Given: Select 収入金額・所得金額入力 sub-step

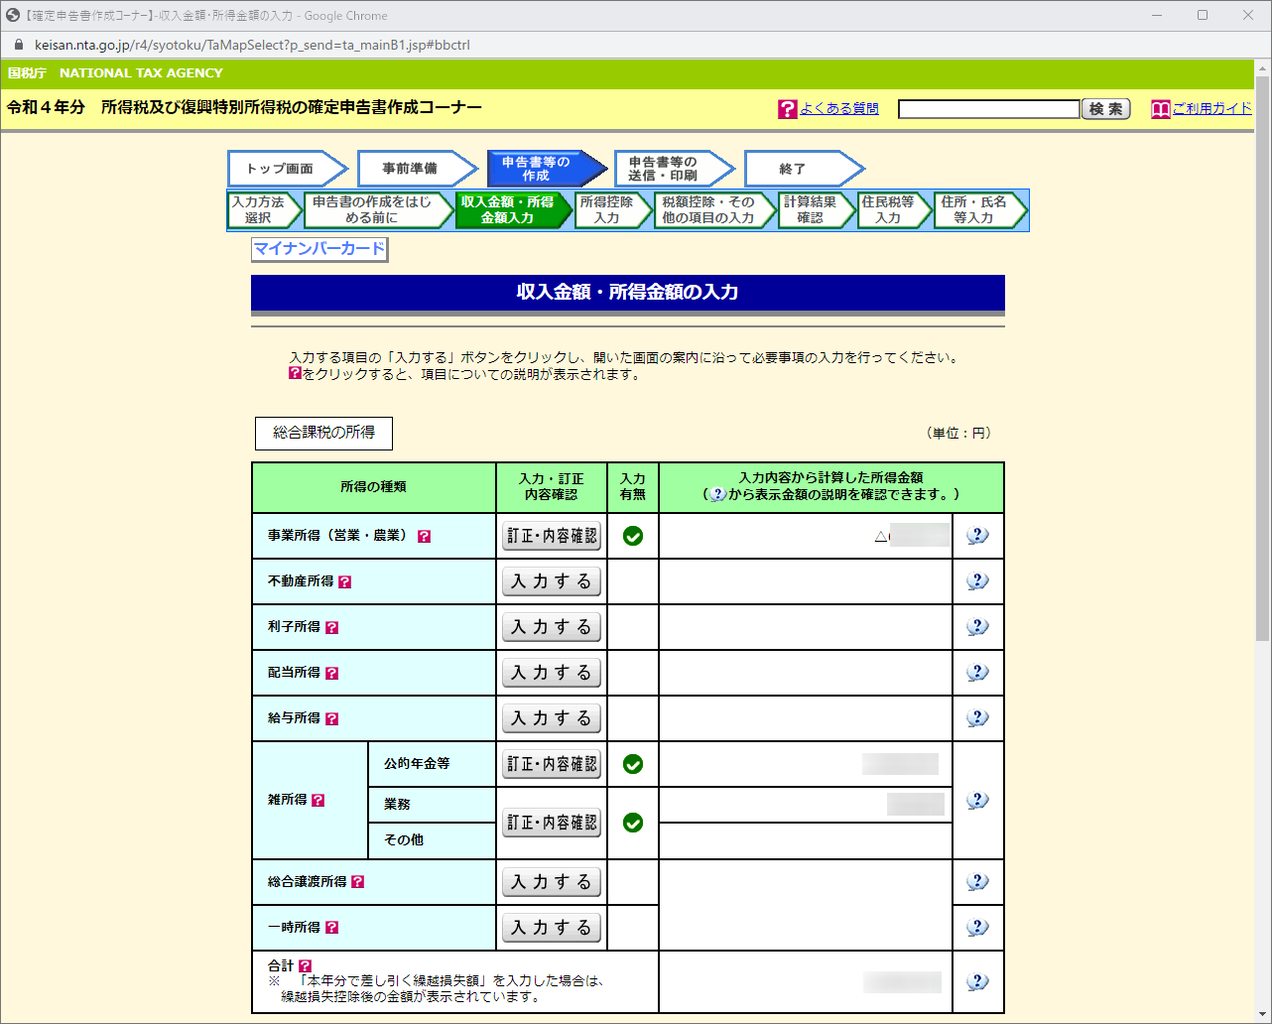Looking at the screenshot, I should pos(514,210).
